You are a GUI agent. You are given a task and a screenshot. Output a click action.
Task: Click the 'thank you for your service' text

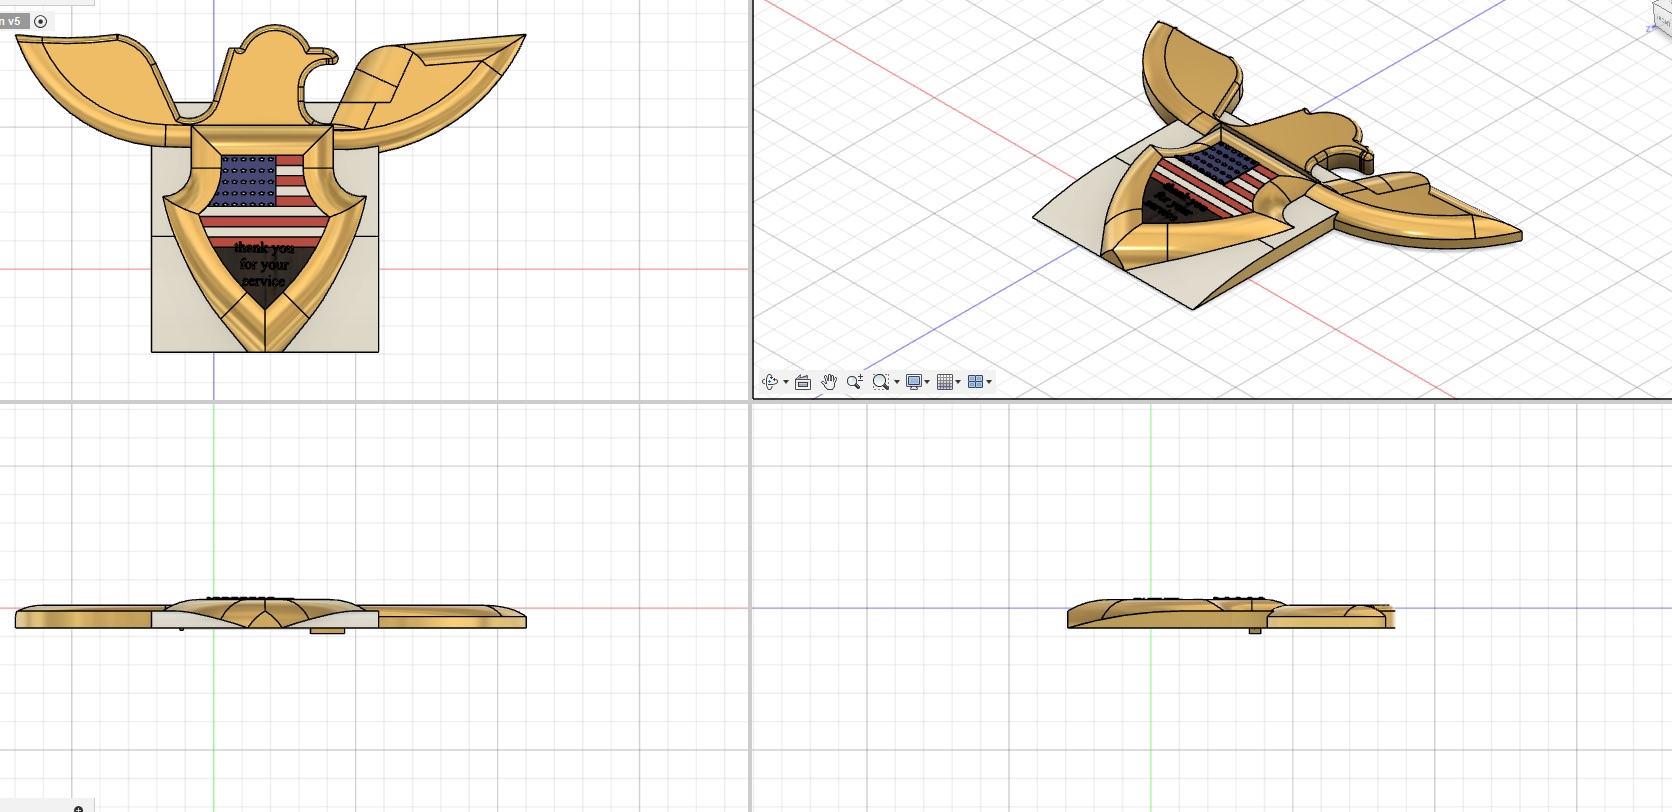tap(264, 264)
